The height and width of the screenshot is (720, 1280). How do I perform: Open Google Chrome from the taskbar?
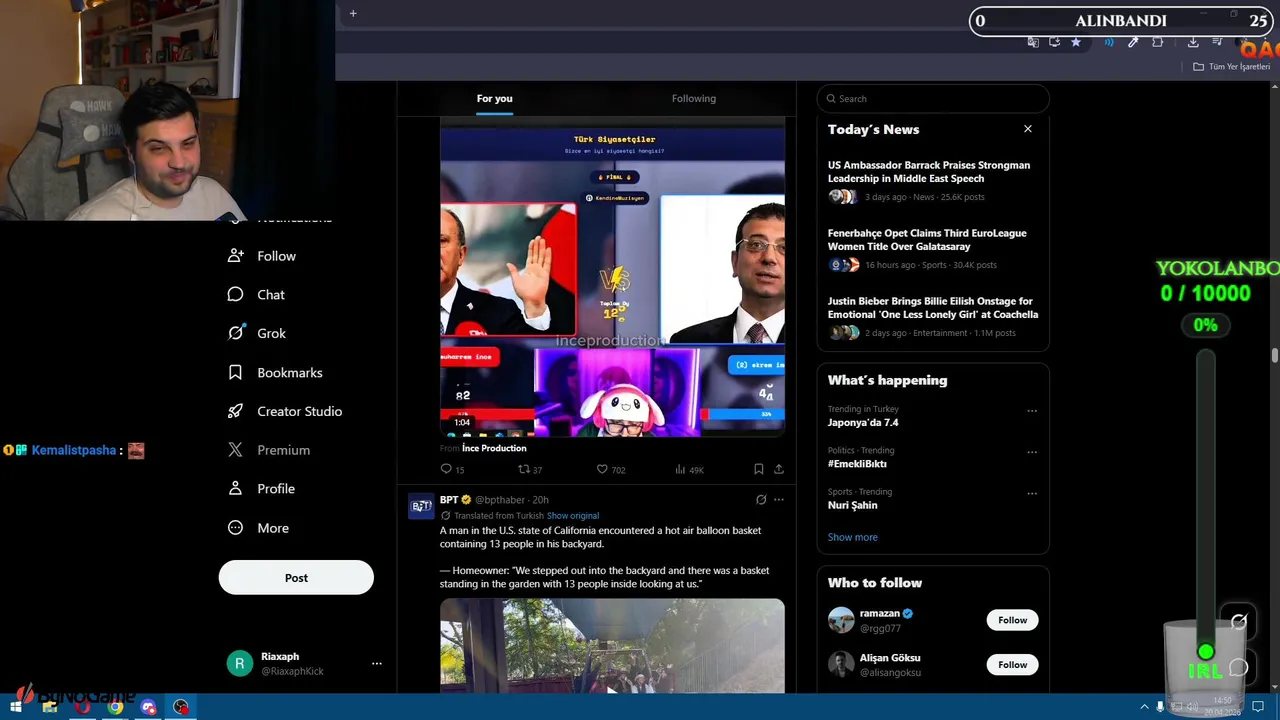pyautogui.click(x=116, y=707)
